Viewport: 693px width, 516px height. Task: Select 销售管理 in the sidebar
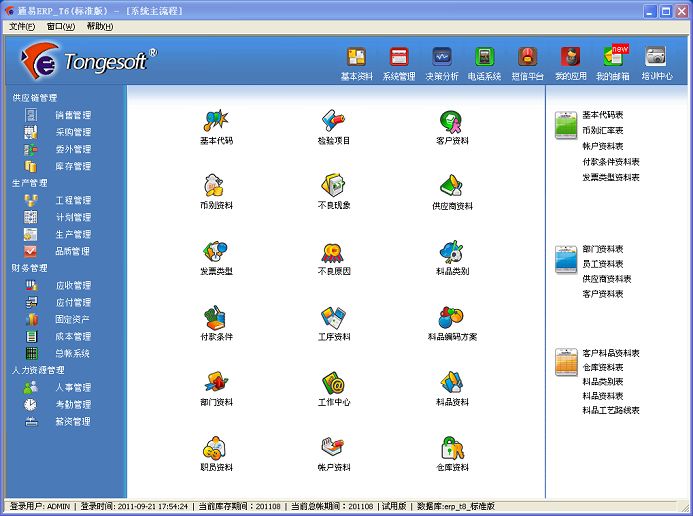[x=72, y=115]
